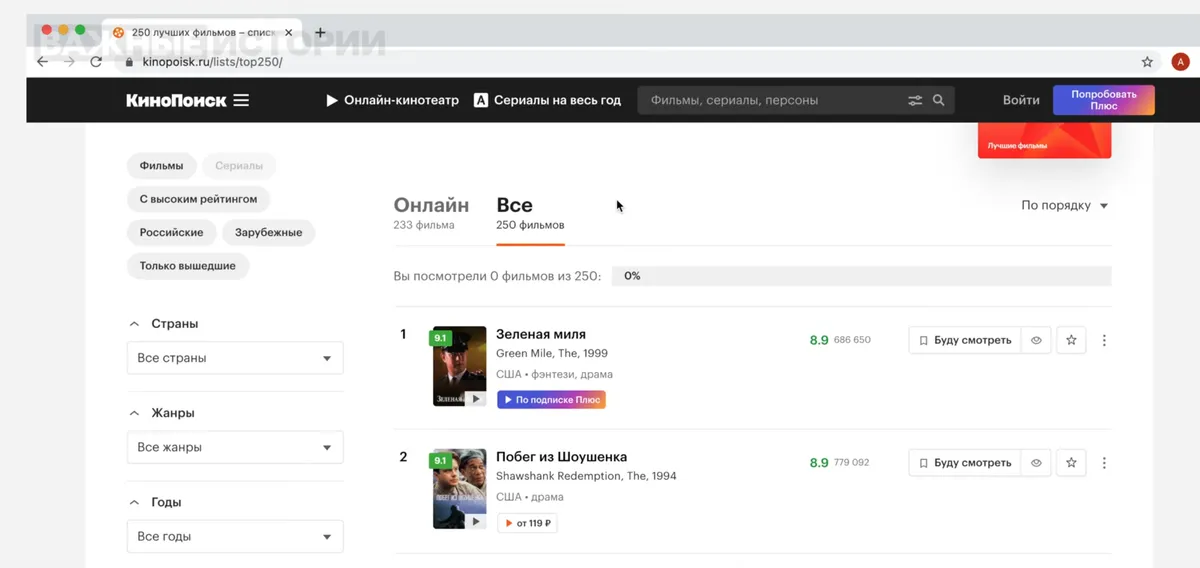
Task: Rate Побег из Шоушенка with star icon
Action: point(1071,463)
